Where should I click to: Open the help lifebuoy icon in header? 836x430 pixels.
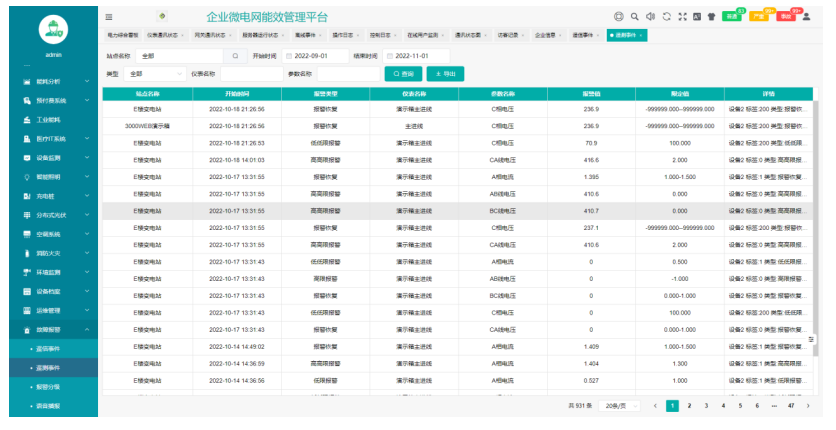pyautogui.click(x=618, y=17)
